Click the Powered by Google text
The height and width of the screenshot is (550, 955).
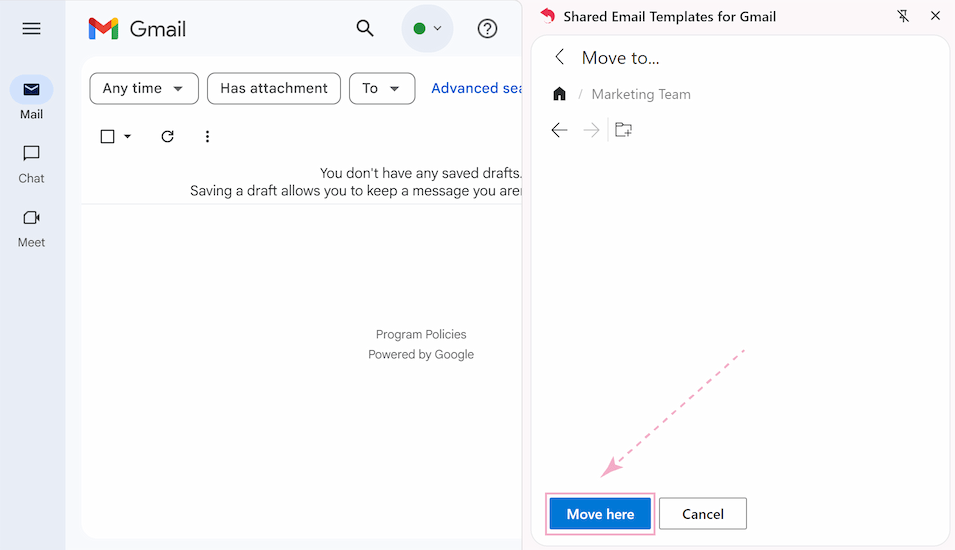[x=421, y=354]
